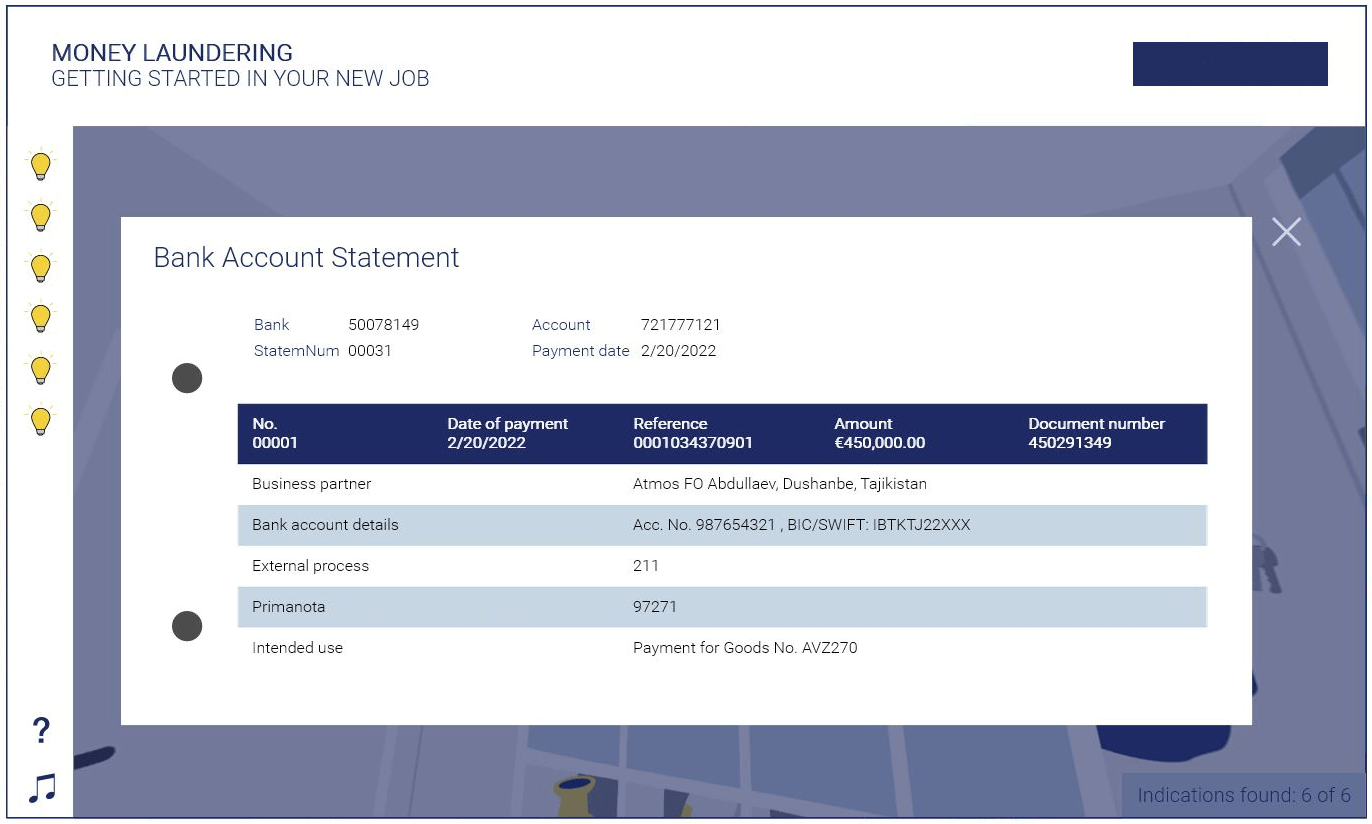Click the dark blue button at top right
The width and height of the screenshot is (1372, 824).
[x=1230, y=64]
